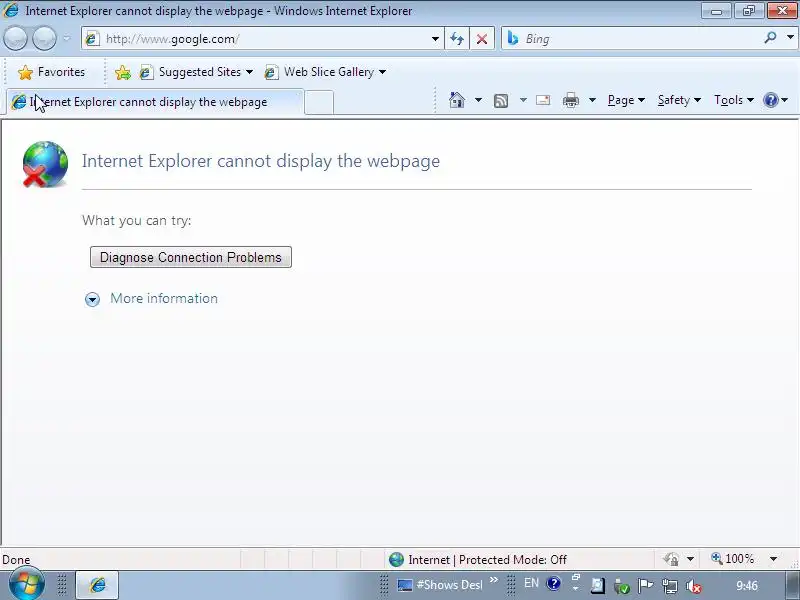Click the EN language indicator
This screenshot has height=600, width=800.
pos(531,583)
